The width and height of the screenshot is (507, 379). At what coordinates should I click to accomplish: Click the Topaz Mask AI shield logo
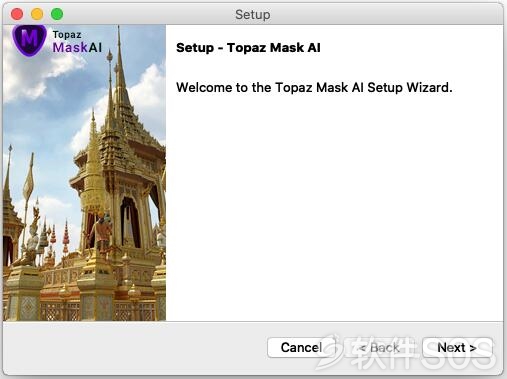(29, 40)
